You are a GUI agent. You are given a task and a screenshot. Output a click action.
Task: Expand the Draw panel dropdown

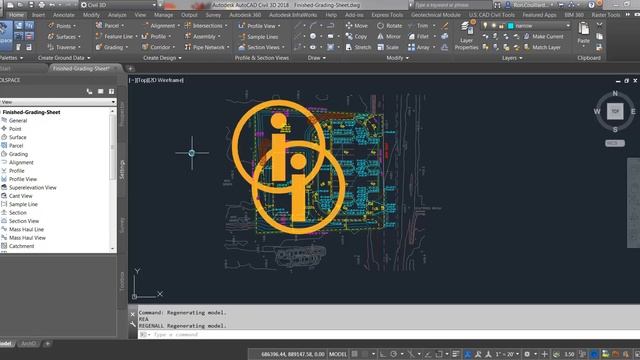317,58
